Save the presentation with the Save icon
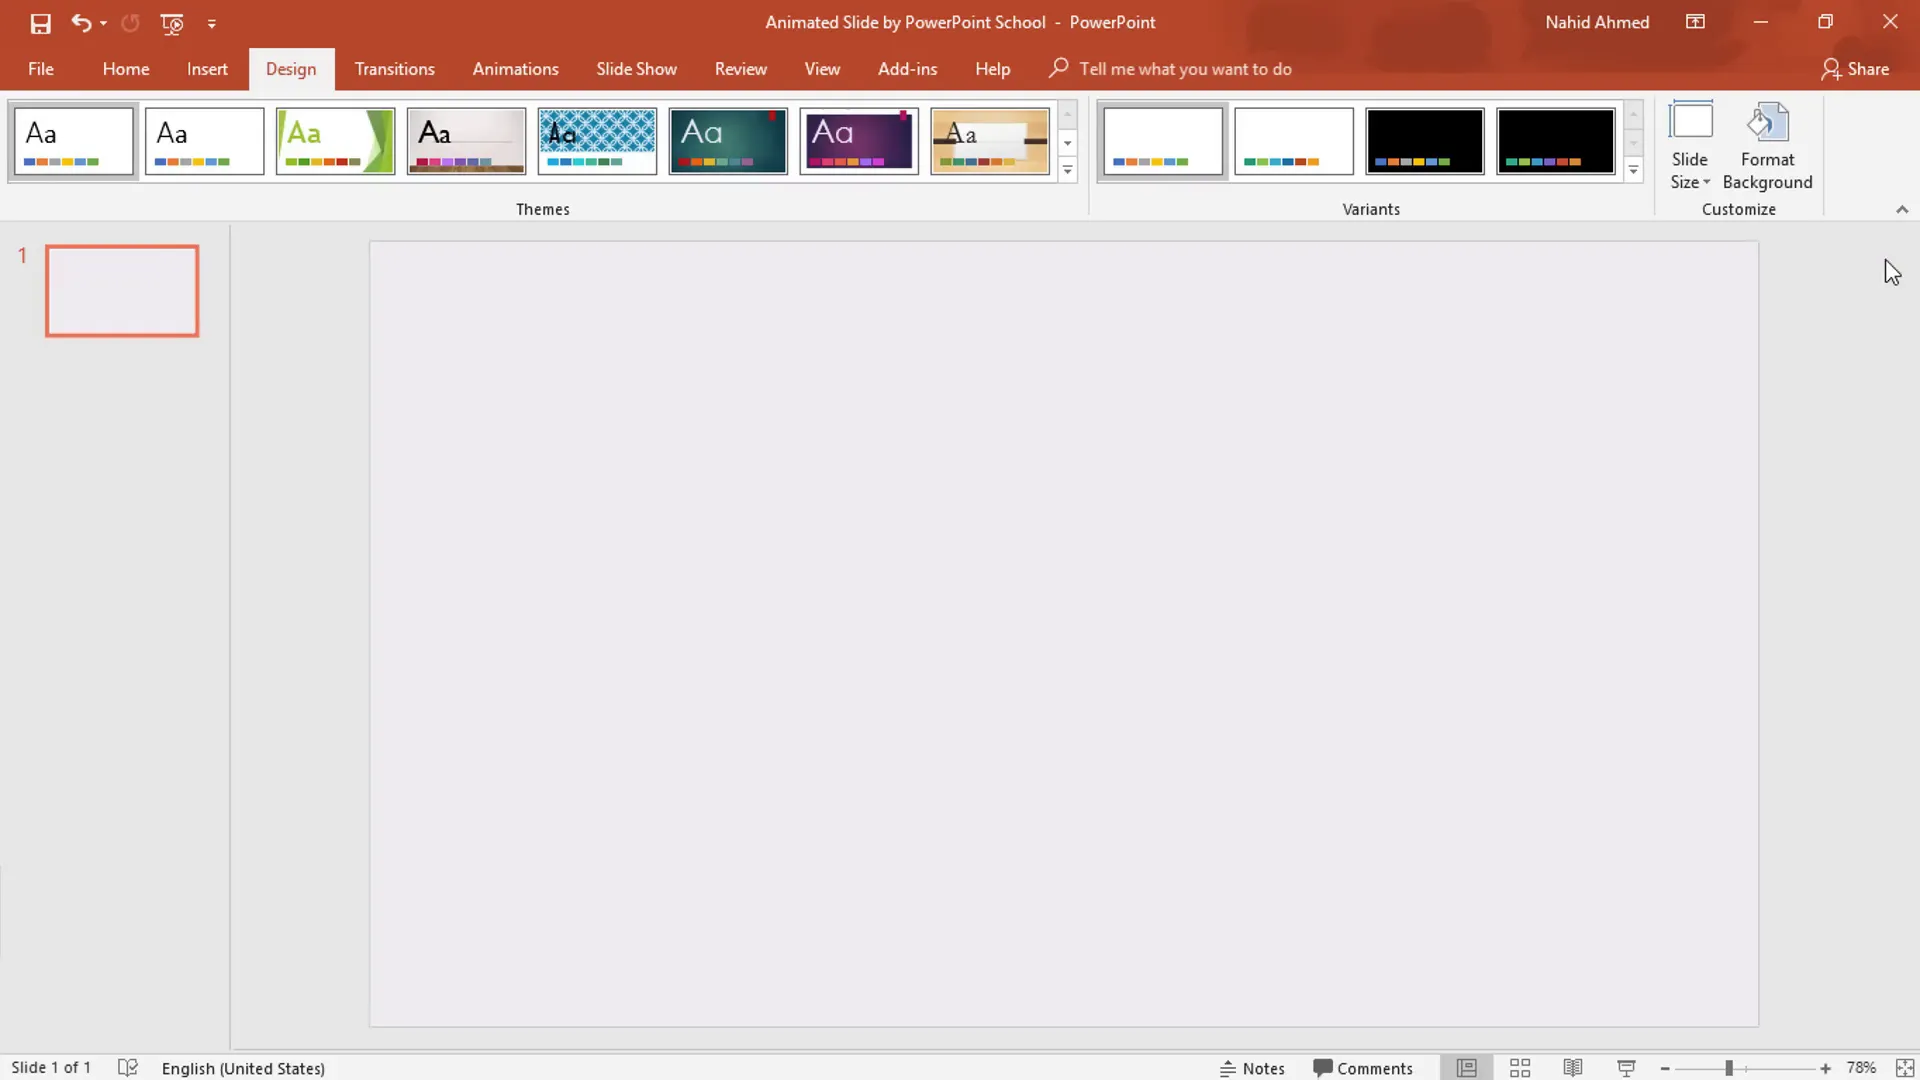The image size is (1920, 1080). coord(40,23)
